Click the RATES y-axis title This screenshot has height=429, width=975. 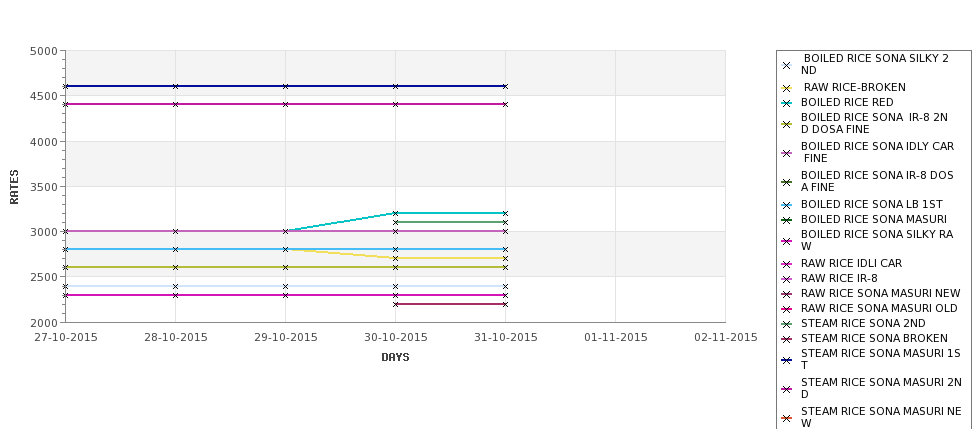(14, 187)
